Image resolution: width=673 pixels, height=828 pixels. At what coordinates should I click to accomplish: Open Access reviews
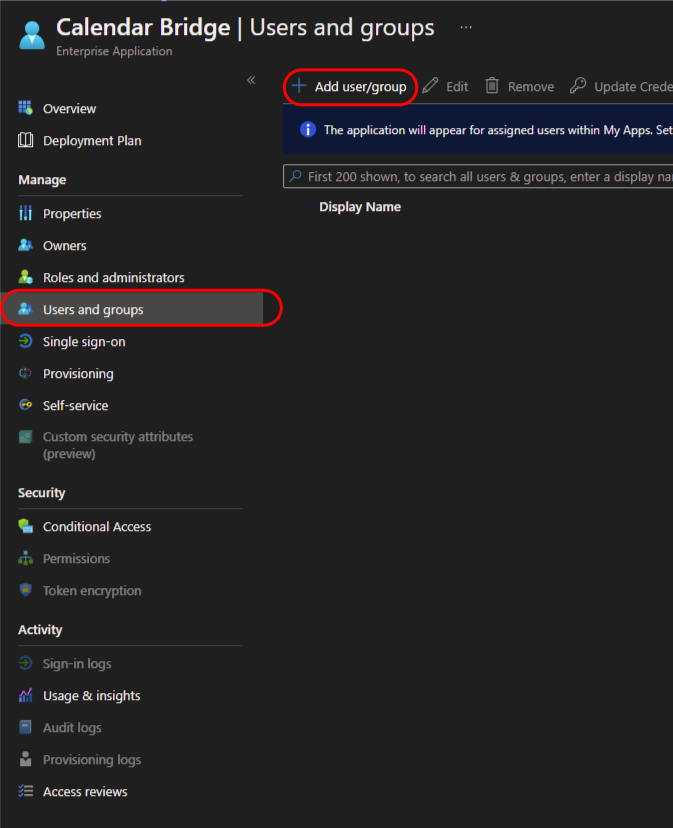pyautogui.click(x=85, y=792)
